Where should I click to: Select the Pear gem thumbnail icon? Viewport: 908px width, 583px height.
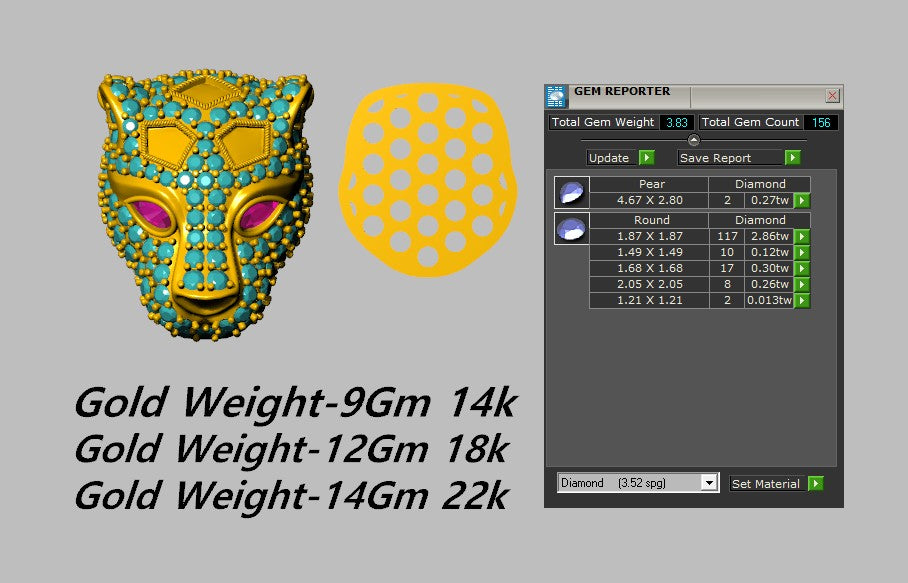(572, 193)
